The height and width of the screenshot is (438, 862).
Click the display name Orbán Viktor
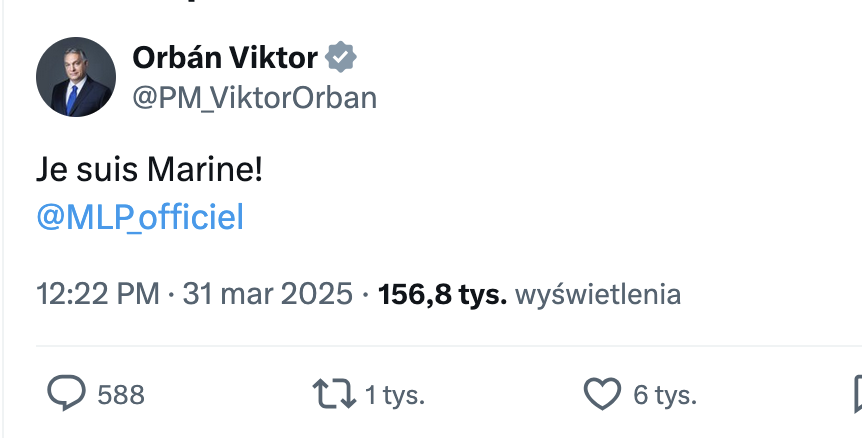(225, 59)
